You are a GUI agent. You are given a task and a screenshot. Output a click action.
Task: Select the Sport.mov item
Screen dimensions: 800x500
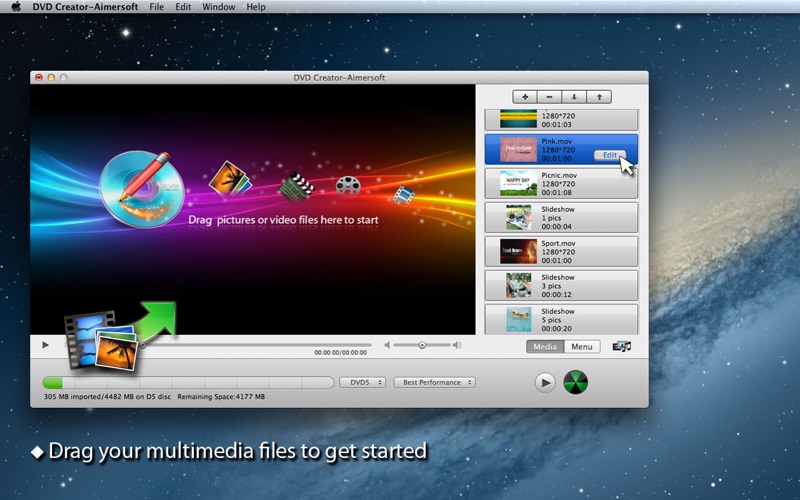pos(561,252)
